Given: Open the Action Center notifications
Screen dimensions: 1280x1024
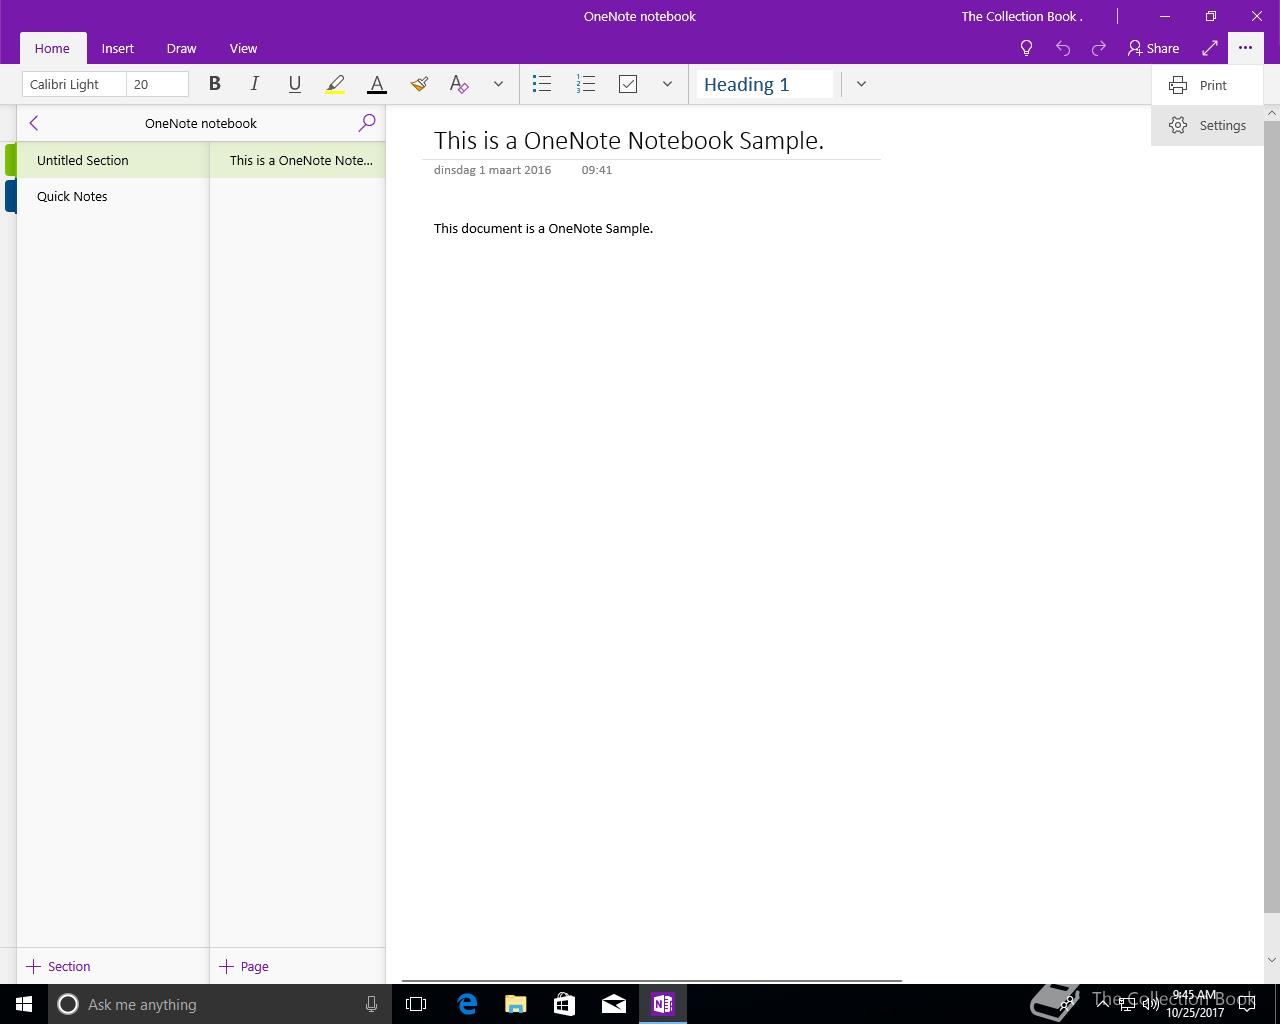Looking at the screenshot, I should tap(1248, 1004).
